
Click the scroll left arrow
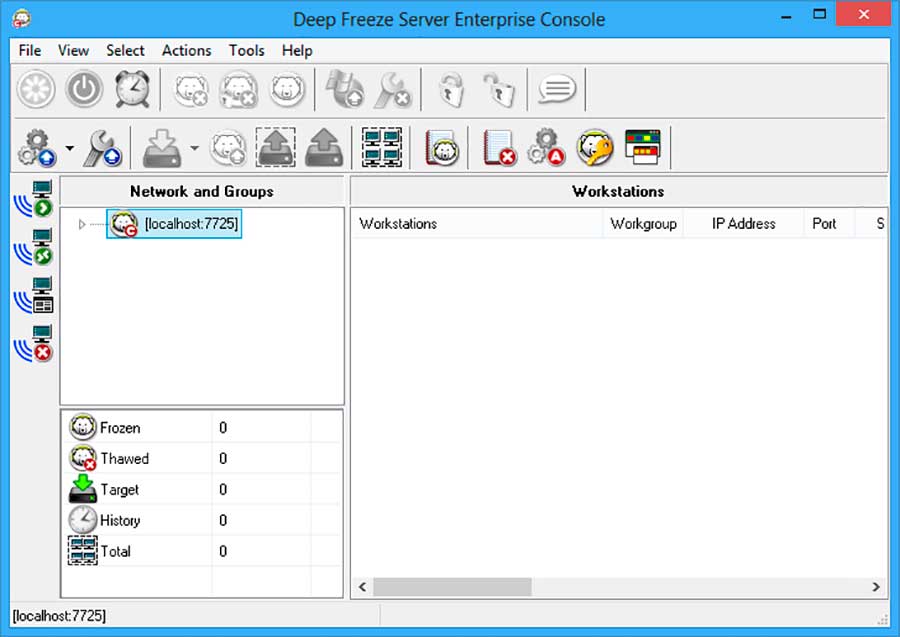pos(362,586)
